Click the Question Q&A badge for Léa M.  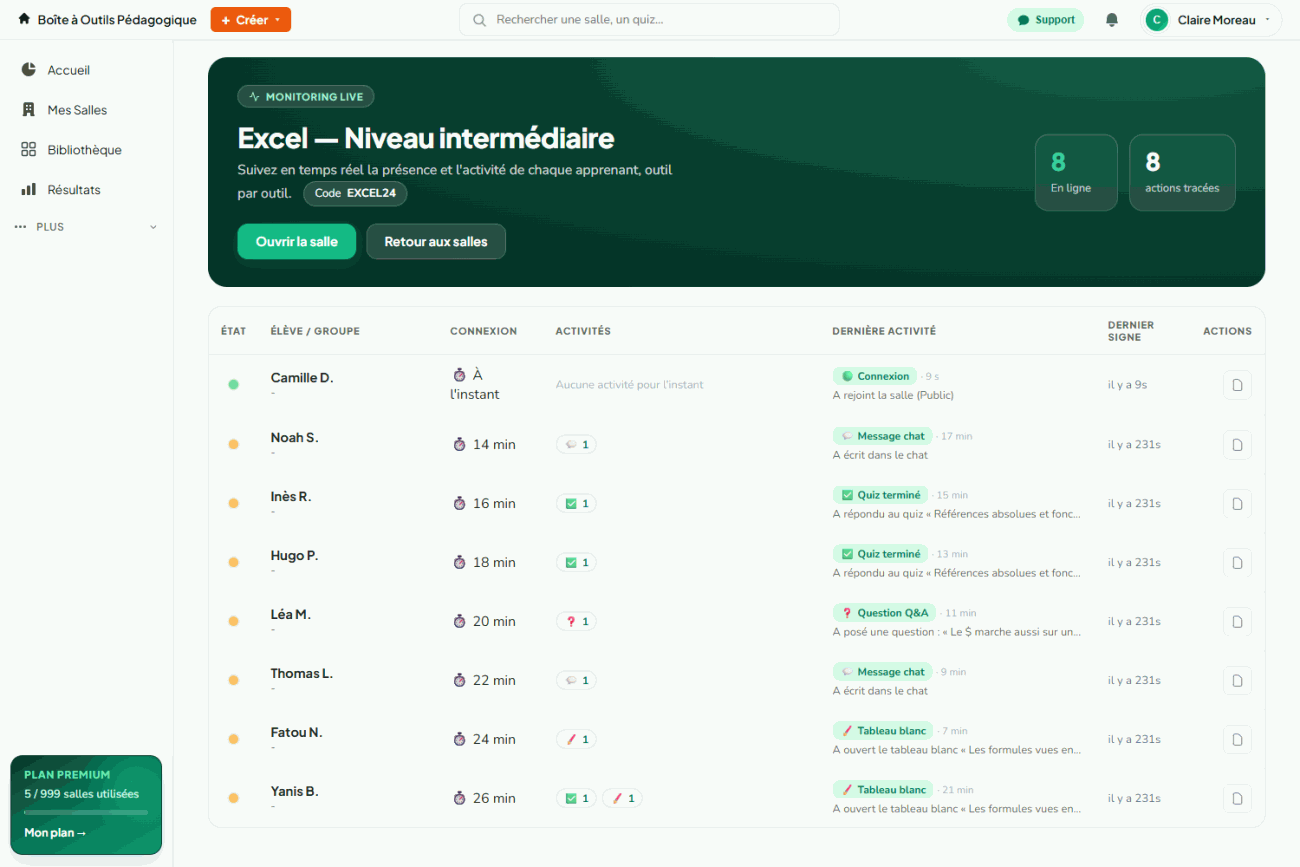[885, 613]
